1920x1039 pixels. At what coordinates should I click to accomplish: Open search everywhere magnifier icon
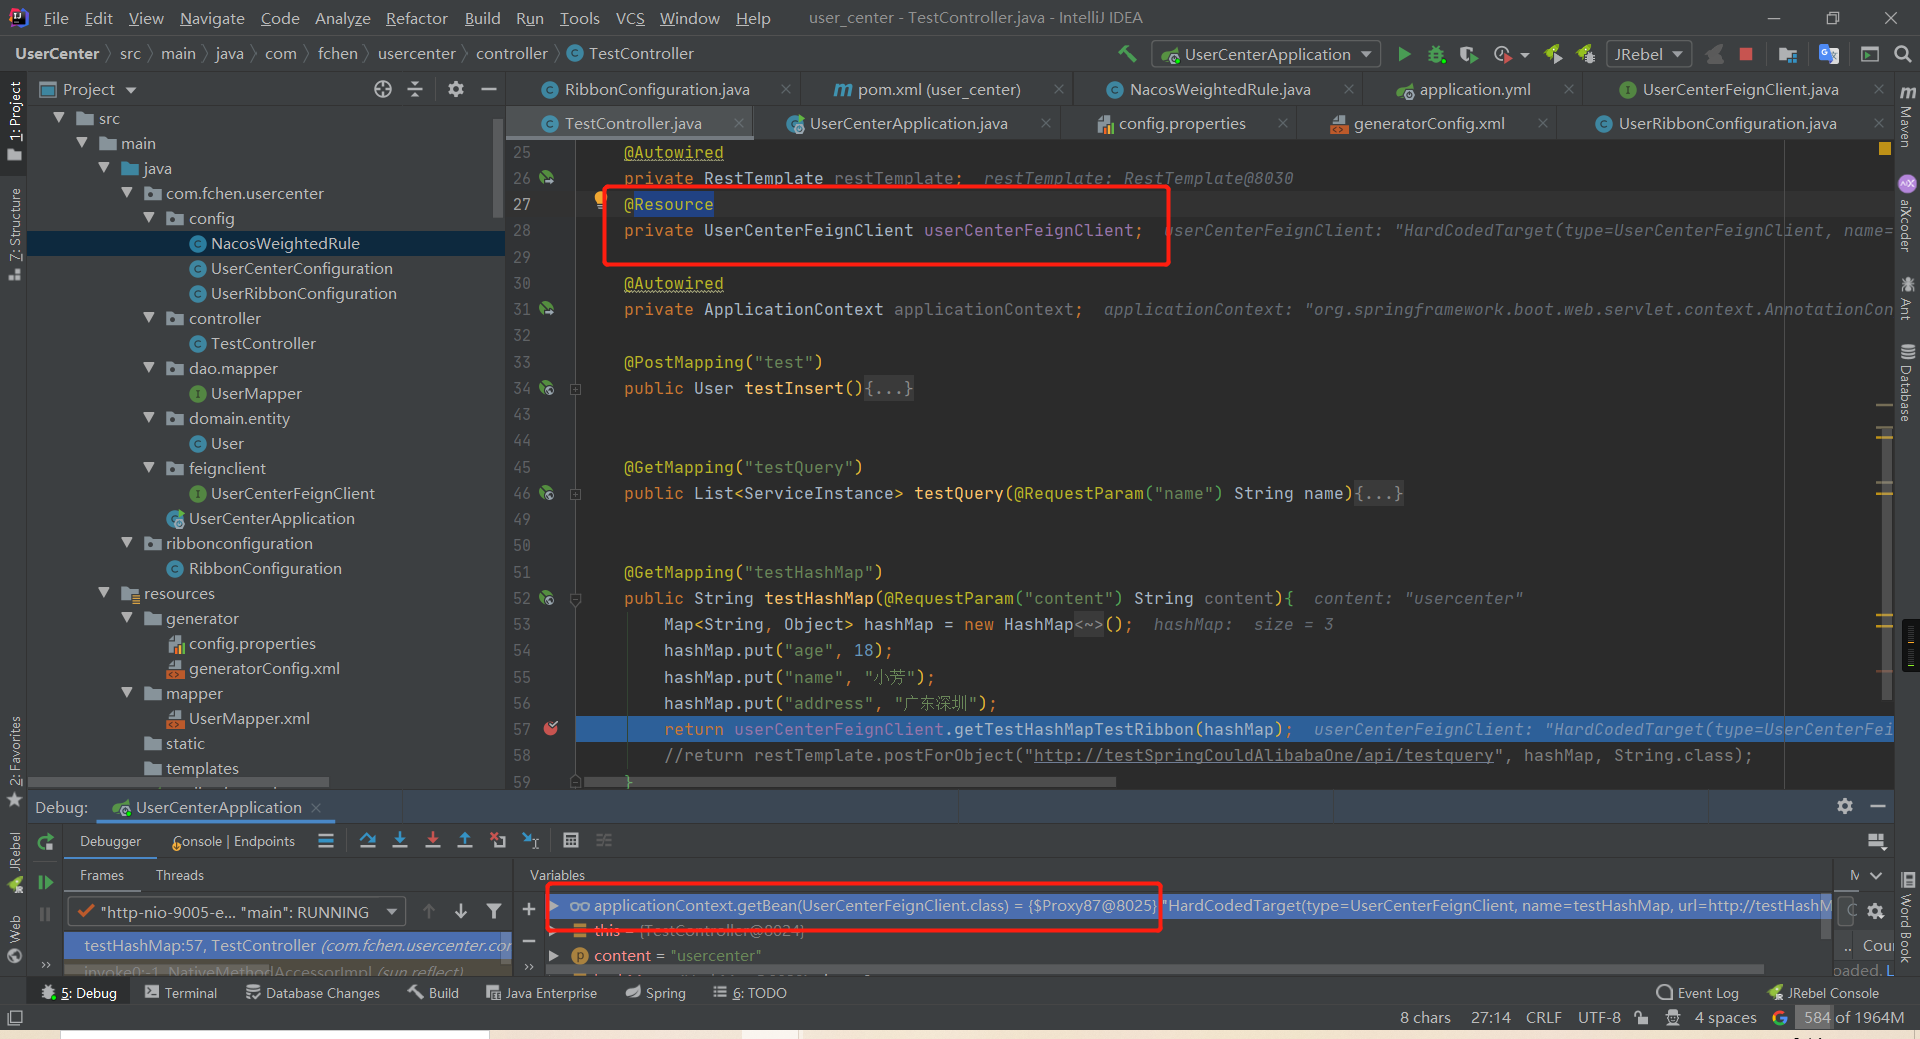1903,54
